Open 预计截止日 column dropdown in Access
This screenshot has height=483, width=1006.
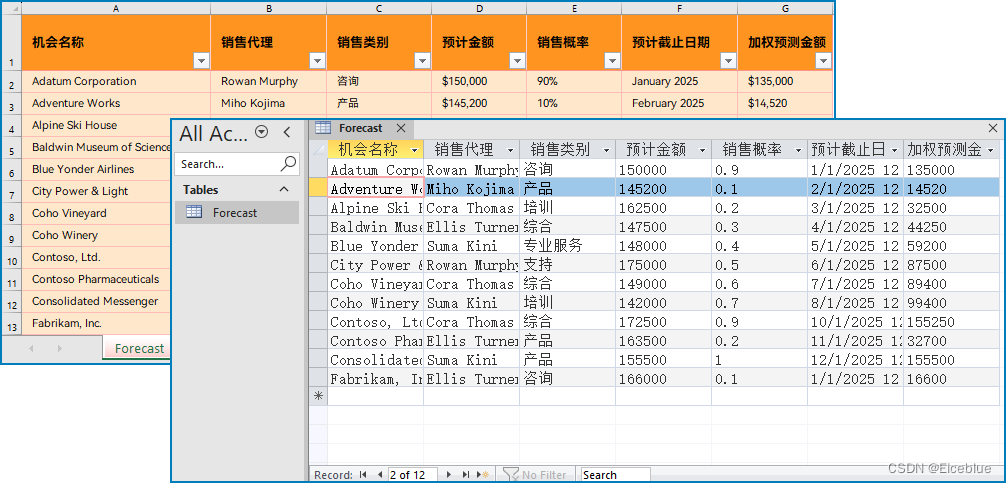coord(894,150)
